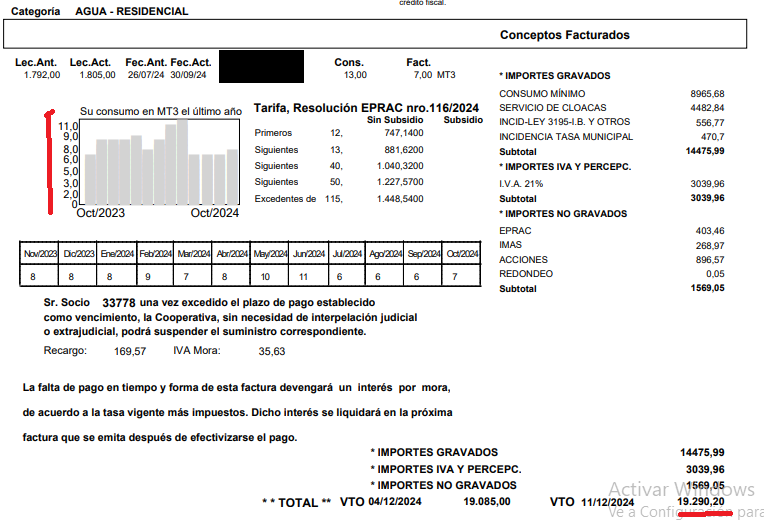Click the Feb/2024 table header cell
The width and height of the screenshot is (764, 527).
[155, 254]
